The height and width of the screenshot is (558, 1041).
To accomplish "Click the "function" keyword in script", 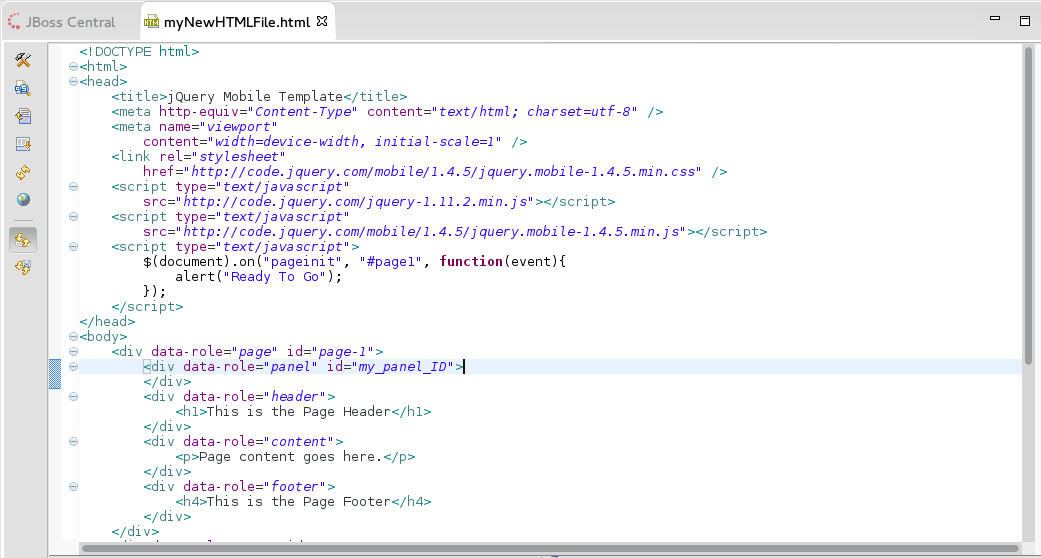I will 471,262.
